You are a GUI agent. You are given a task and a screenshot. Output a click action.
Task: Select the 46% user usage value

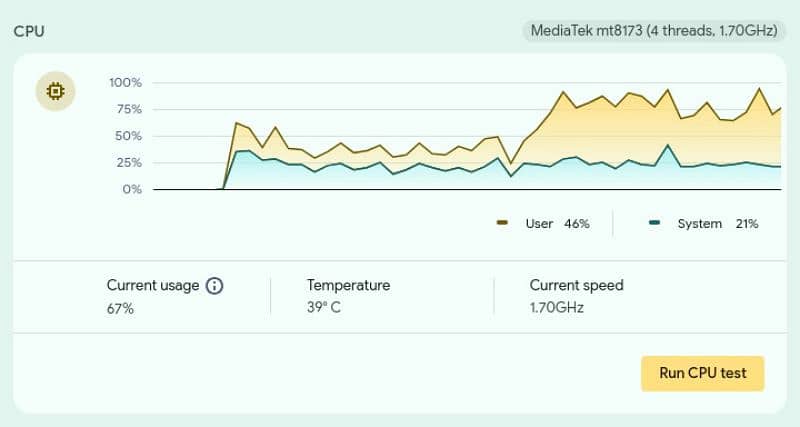tap(577, 224)
